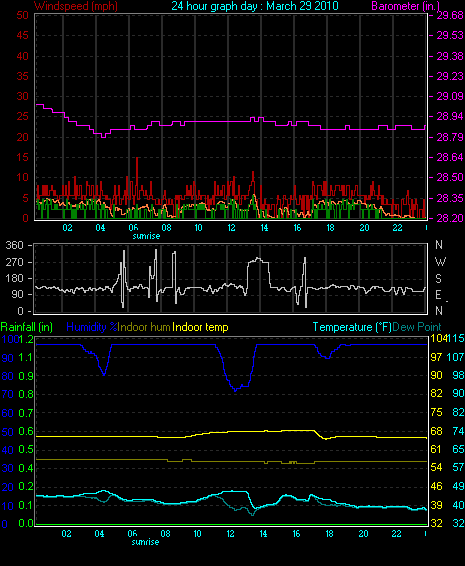Click the Indoor temp legend label
Viewport: 465px width, 566px height.
click(x=200, y=327)
